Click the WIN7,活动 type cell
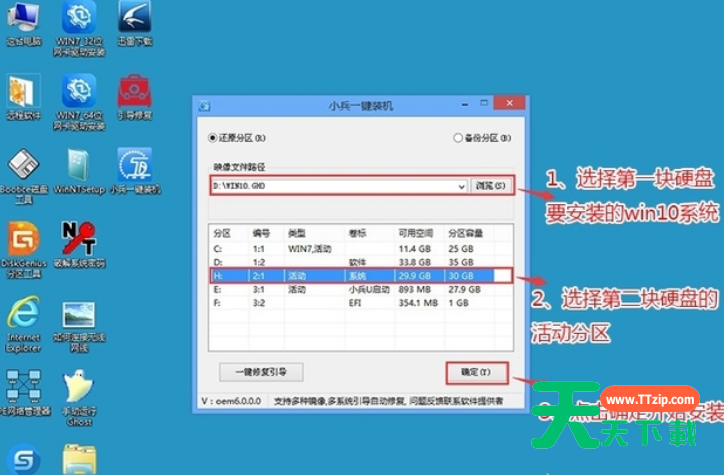The height and width of the screenshot is (475, 724). 310,249
